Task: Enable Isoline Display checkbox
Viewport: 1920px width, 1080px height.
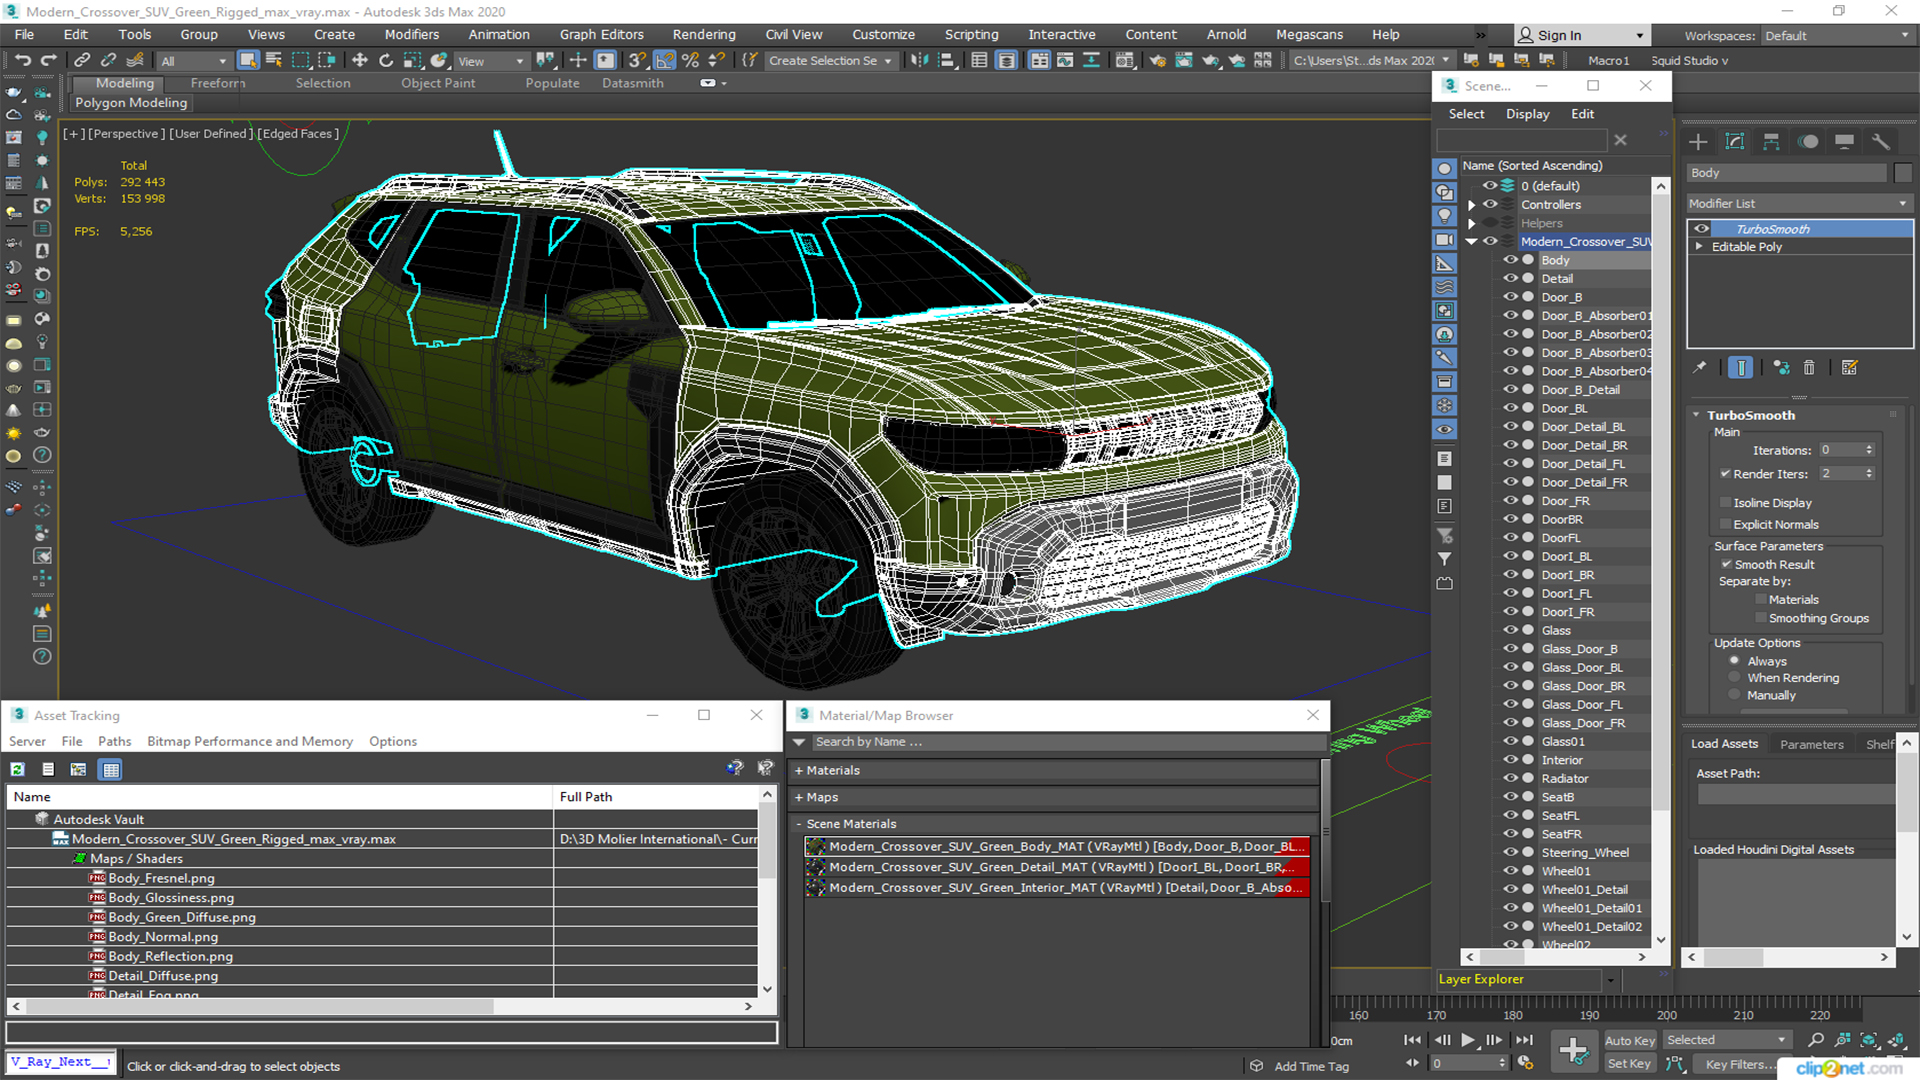Action: click(x=1725, y=502)
